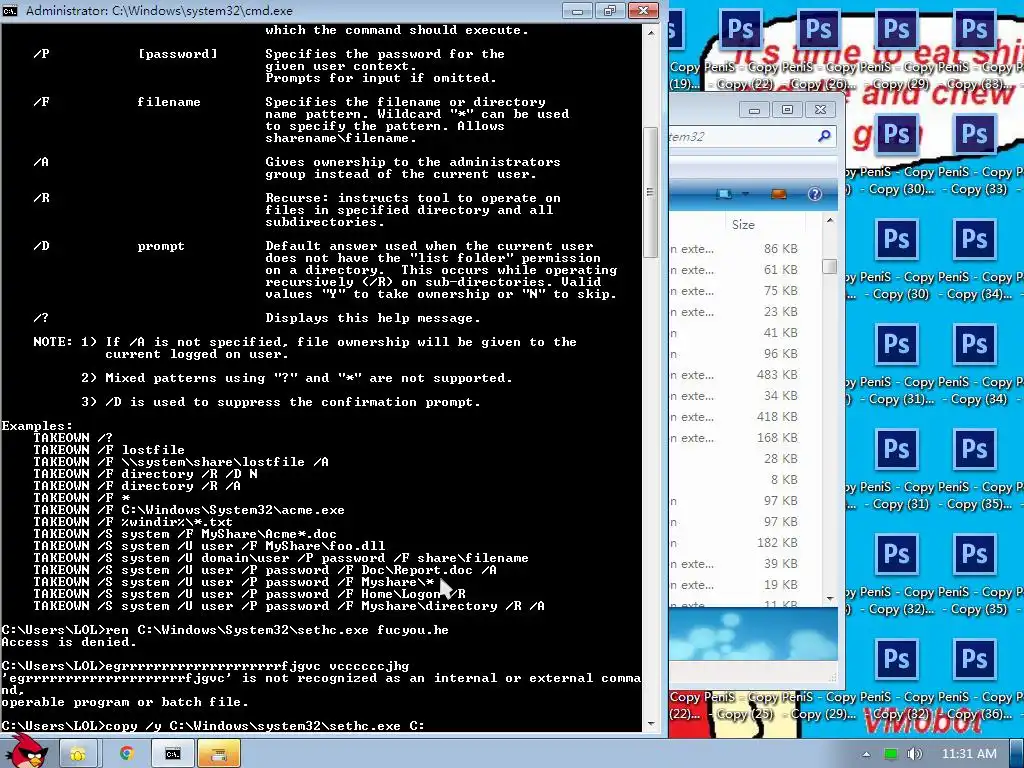Minimize the Explorer window
Viewport: 1024px width, 768px height.
pos(754,110)
